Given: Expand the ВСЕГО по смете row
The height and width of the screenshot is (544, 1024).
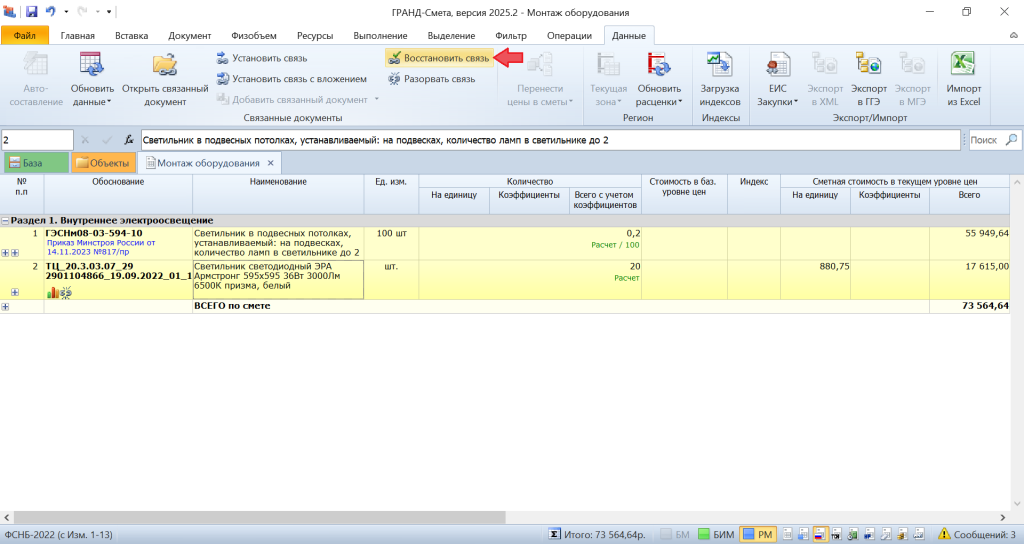Looking at the screenshot, I should 5,306.
